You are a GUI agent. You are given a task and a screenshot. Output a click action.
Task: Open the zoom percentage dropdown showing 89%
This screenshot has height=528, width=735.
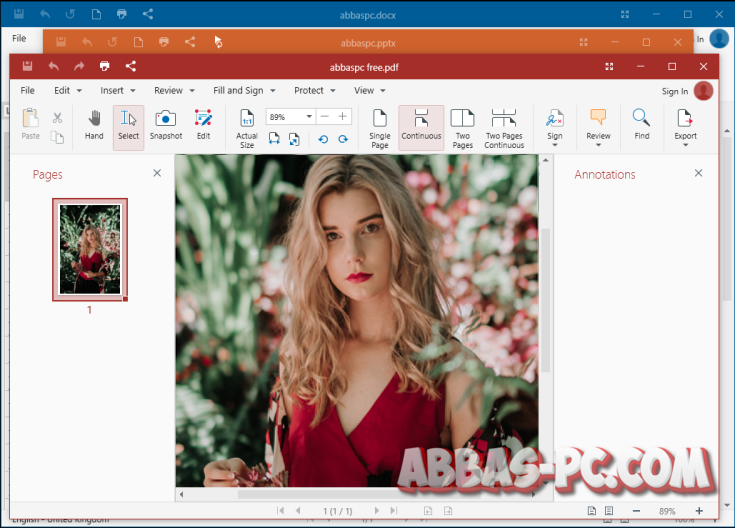(x=309, y=117)
